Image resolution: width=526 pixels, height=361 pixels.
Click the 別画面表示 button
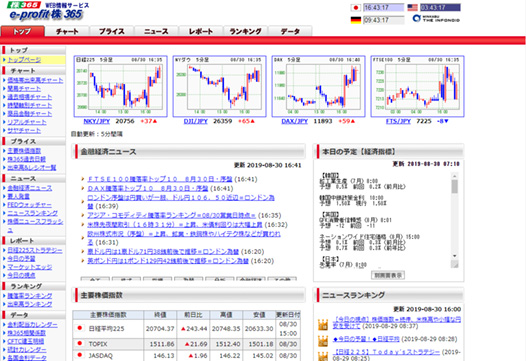(388, 275)
